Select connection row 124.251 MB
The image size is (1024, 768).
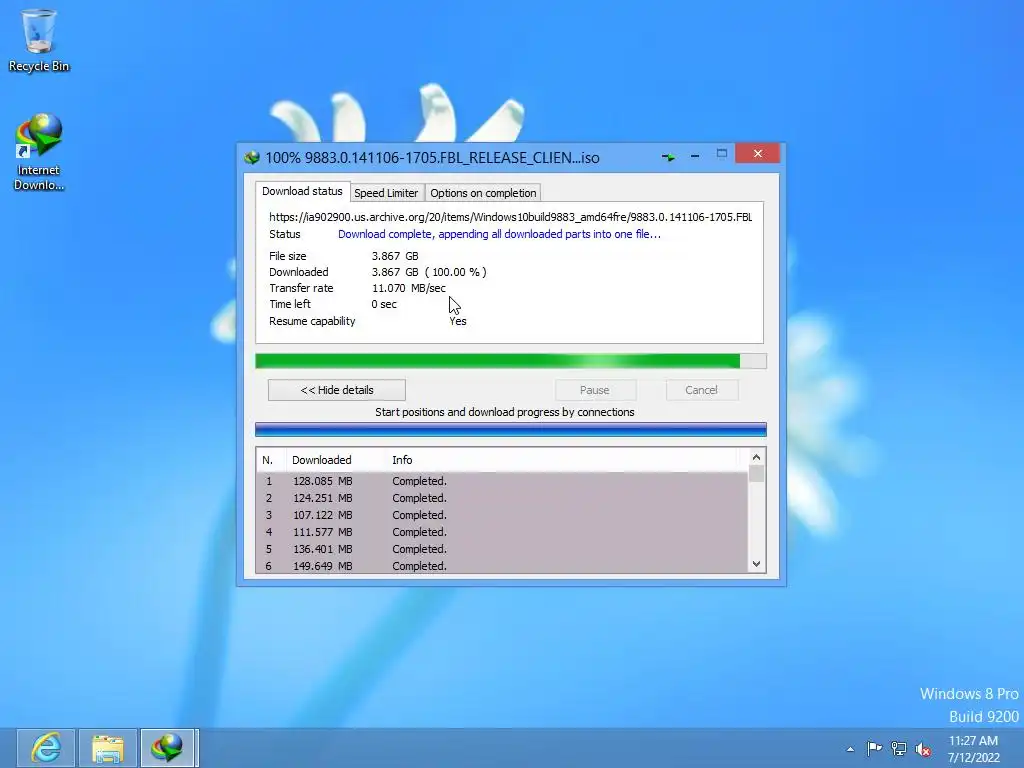(502, 498)
